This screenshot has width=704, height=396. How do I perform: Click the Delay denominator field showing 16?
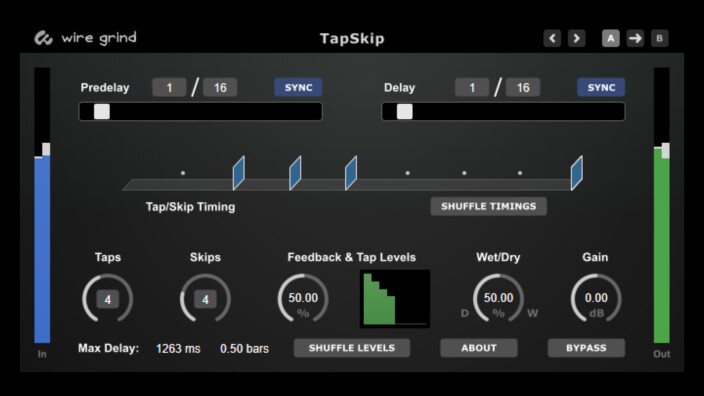pyautogui.click(x=523, y=88)
